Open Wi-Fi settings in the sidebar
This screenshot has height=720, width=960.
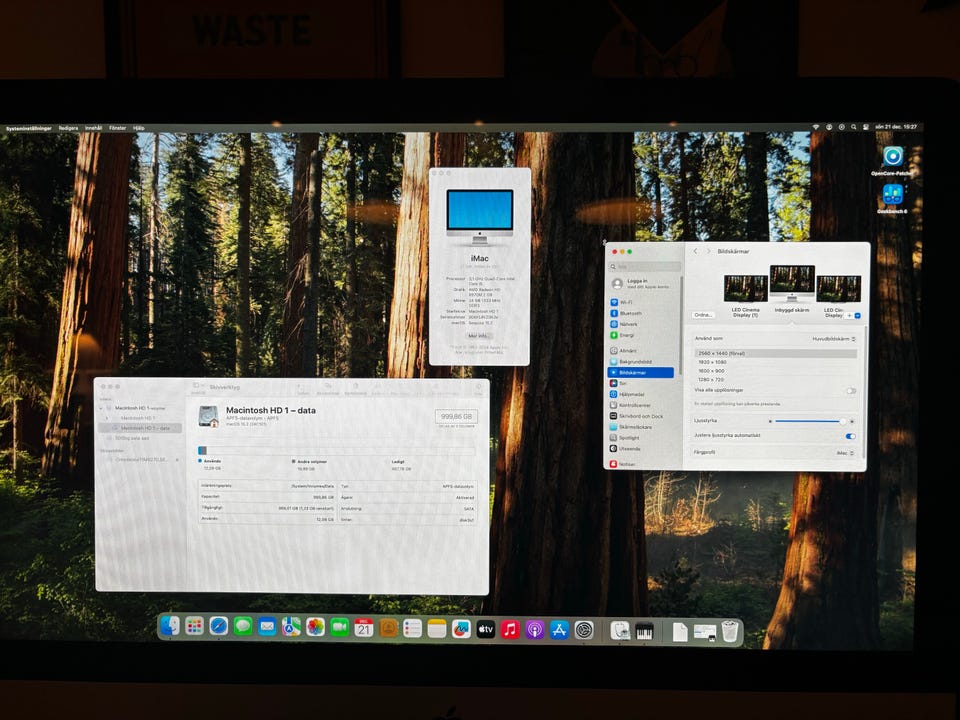click(x=626, y=302)
